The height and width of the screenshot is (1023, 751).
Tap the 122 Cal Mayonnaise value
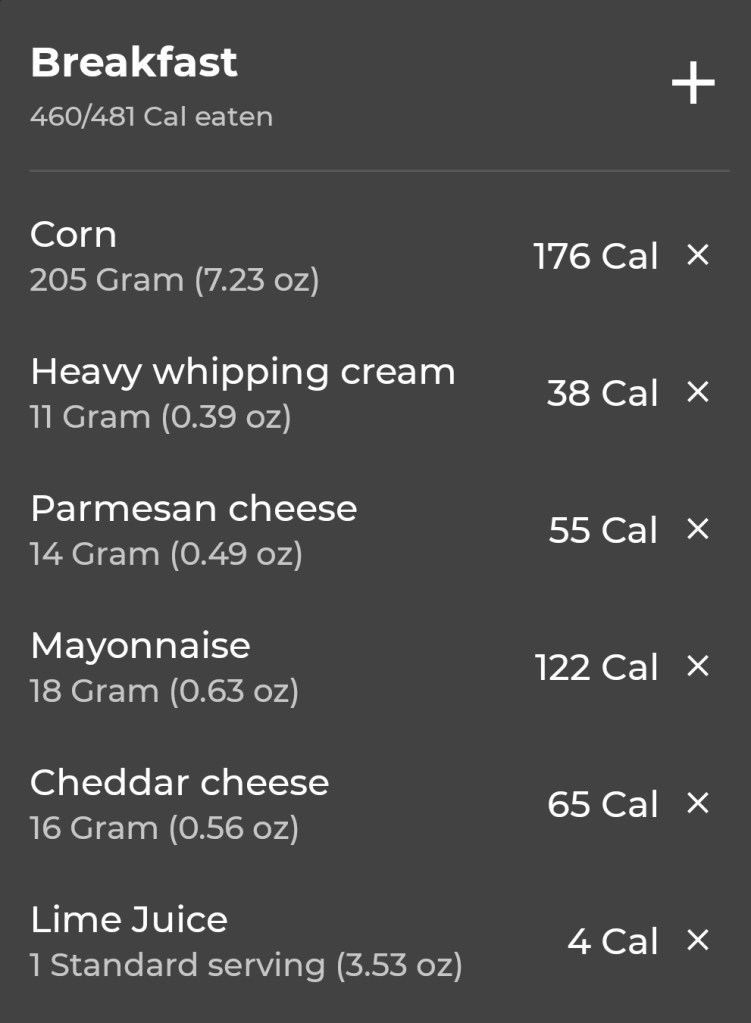tap(597, 668)
